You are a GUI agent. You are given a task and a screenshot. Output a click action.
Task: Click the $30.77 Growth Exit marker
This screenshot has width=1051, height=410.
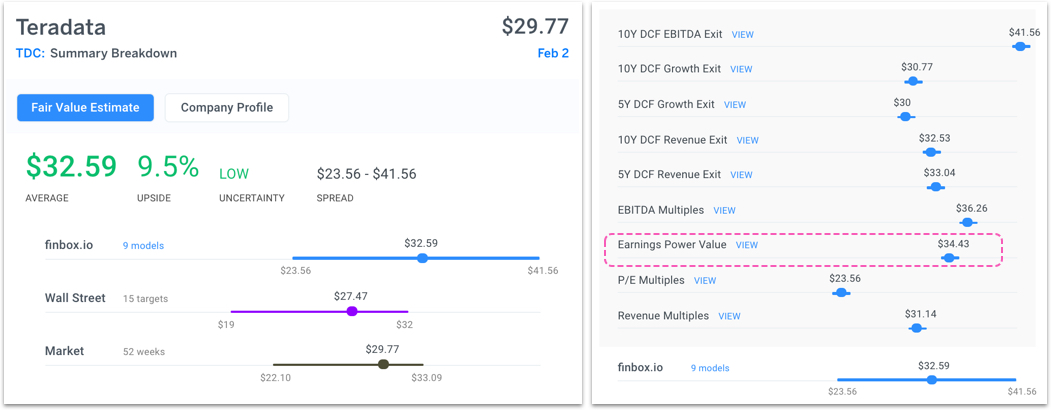pyautogui.click(x=913, y=81)
